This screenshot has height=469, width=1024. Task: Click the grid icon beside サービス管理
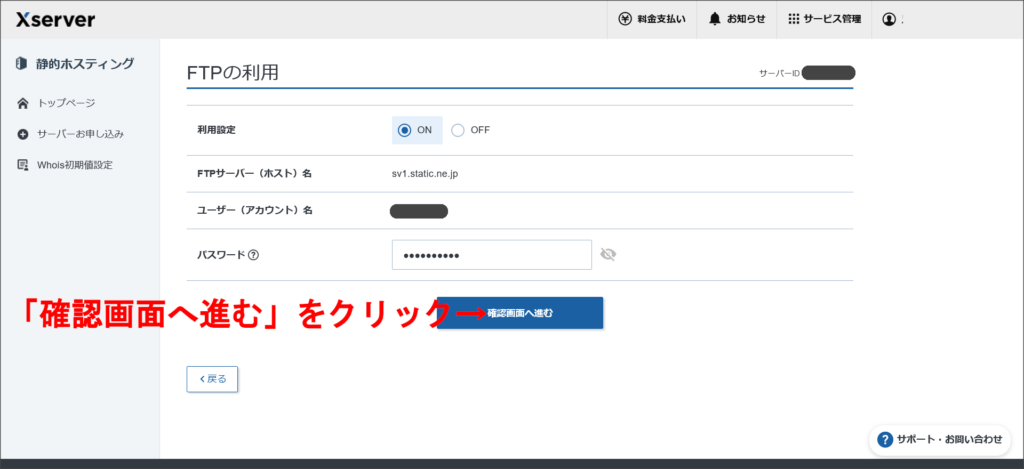(x=793, y=20)
